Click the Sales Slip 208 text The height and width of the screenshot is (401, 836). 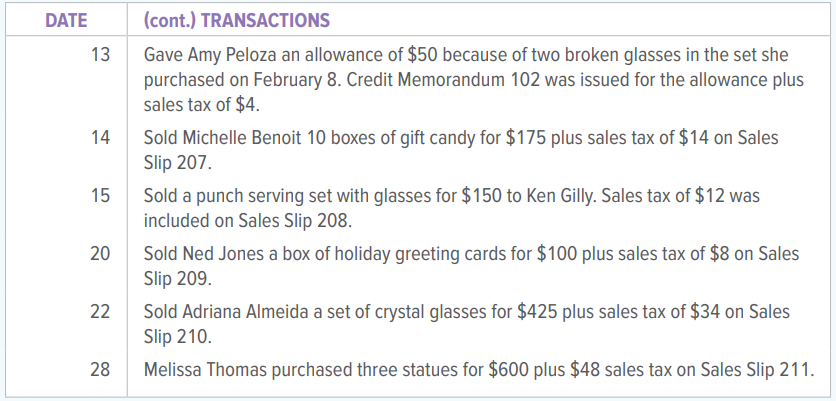tap(295, 220)
